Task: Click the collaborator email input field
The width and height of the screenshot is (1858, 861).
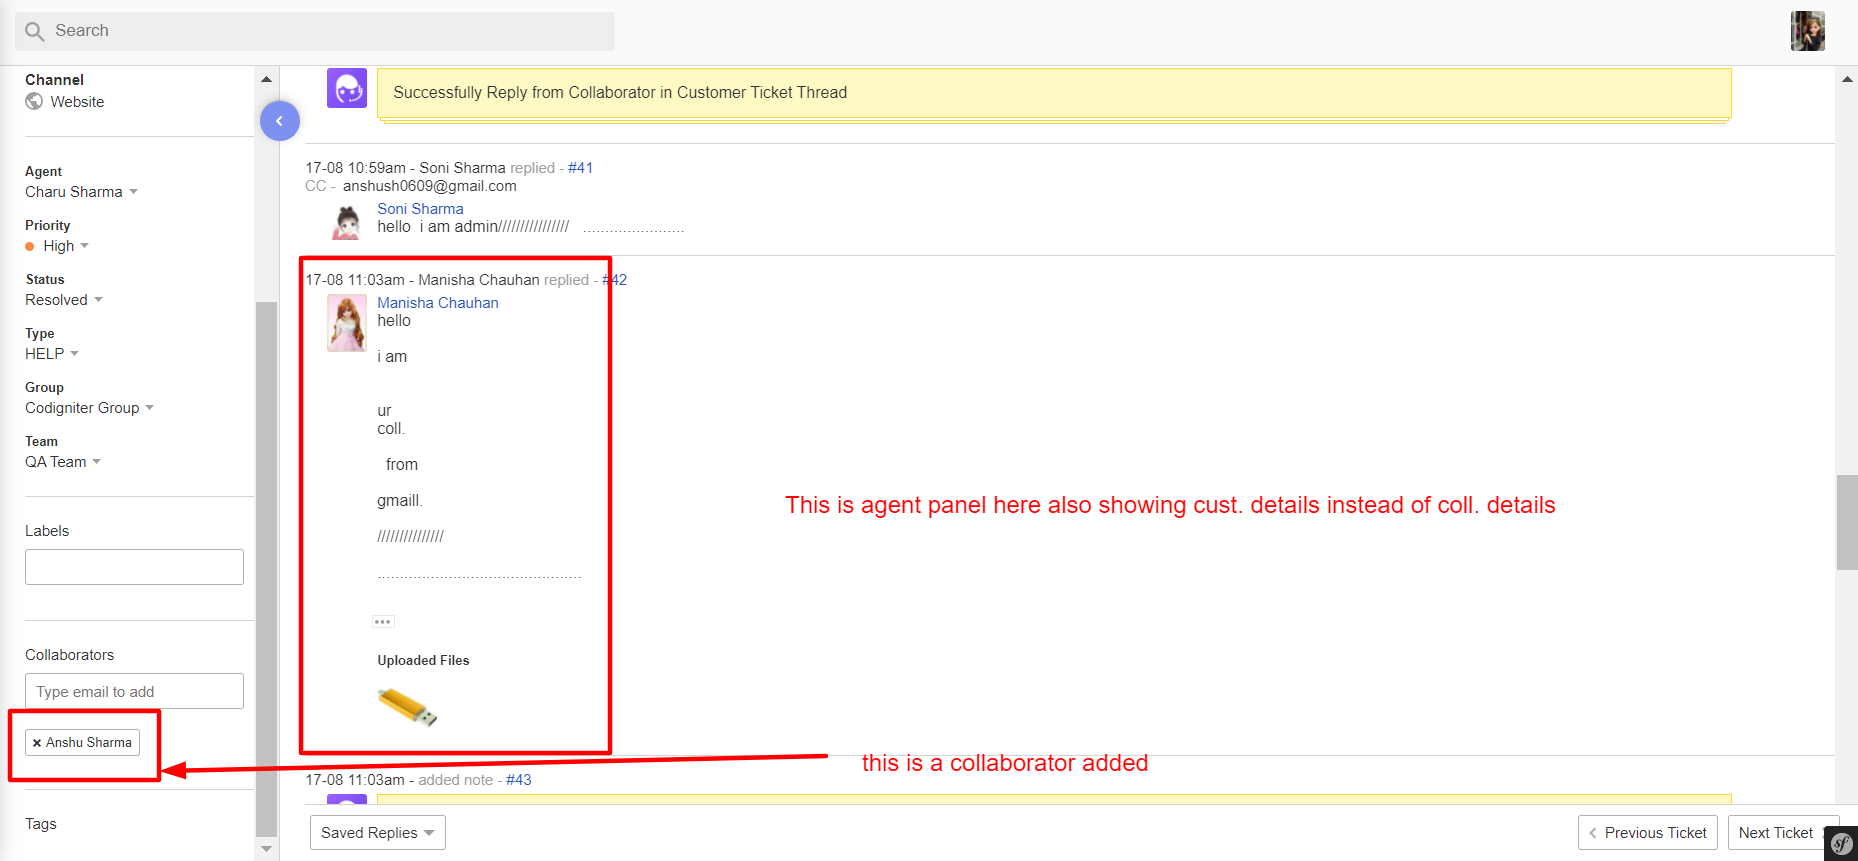Action: pyautogui.click(x=134, y=691)
